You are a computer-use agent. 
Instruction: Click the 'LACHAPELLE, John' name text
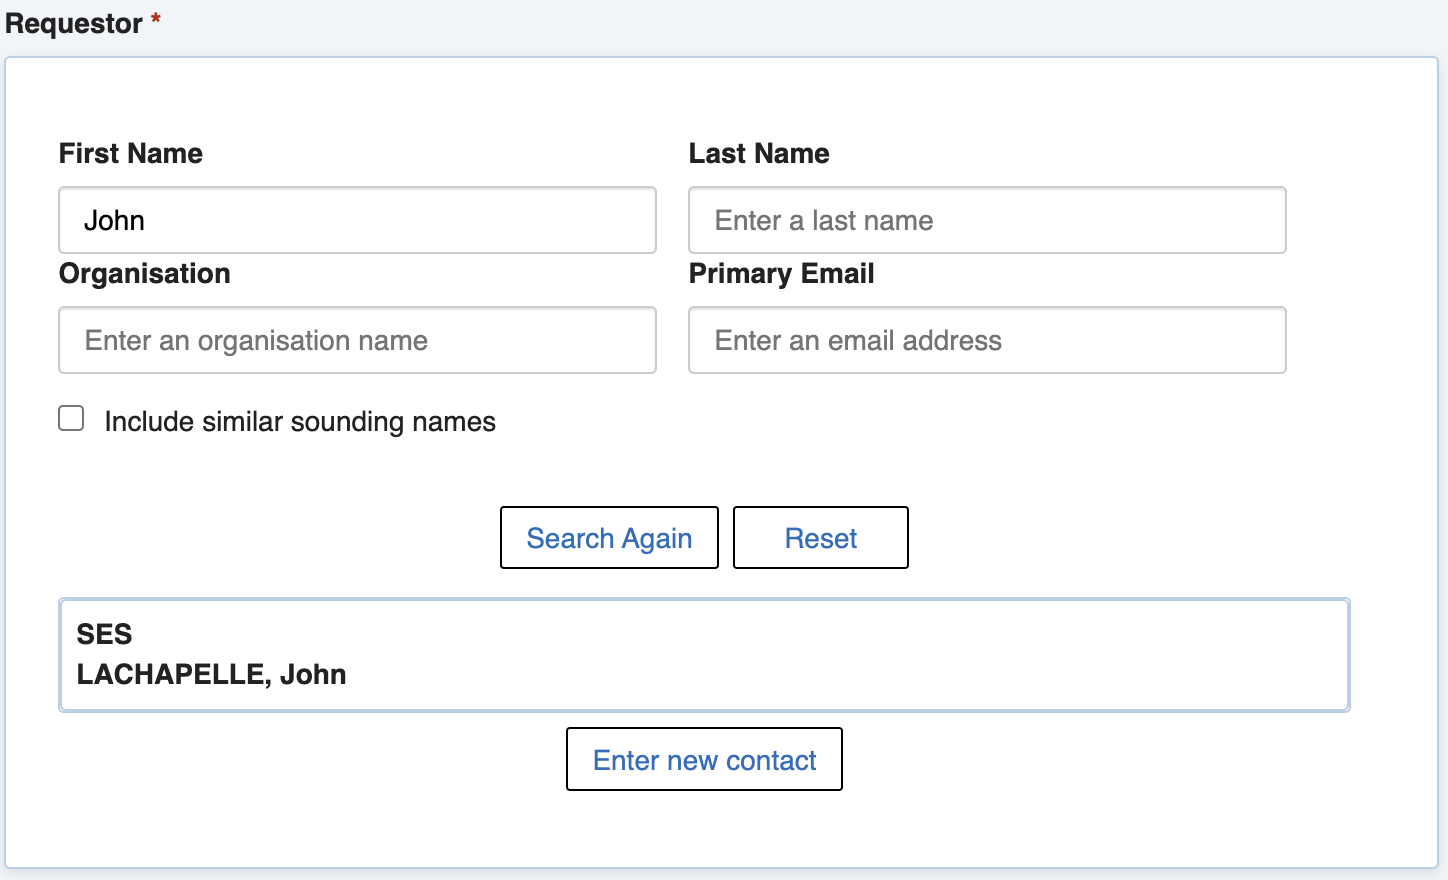[x=211, y=674]
